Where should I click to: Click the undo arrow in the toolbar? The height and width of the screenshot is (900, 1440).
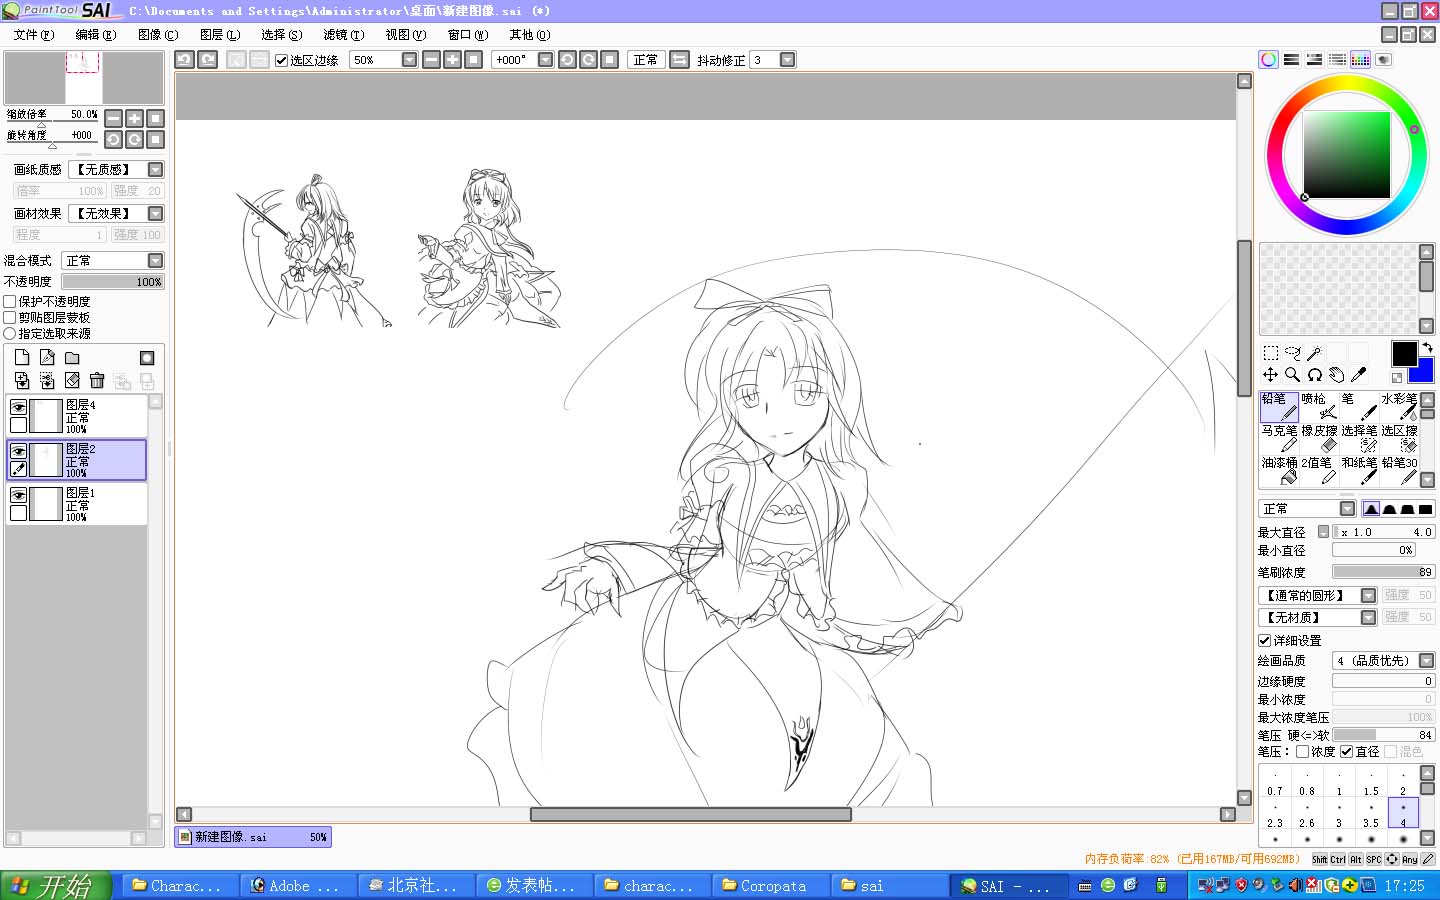point(184,60)
